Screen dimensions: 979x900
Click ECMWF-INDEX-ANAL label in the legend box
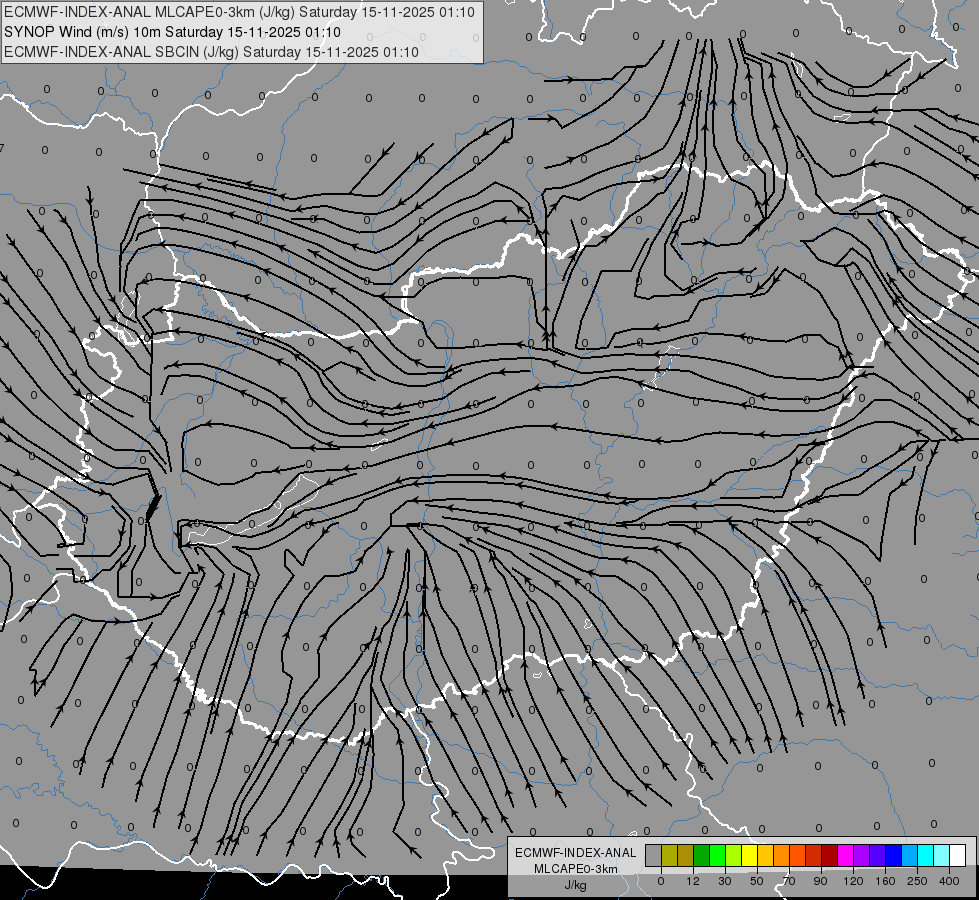coord(576,853)
